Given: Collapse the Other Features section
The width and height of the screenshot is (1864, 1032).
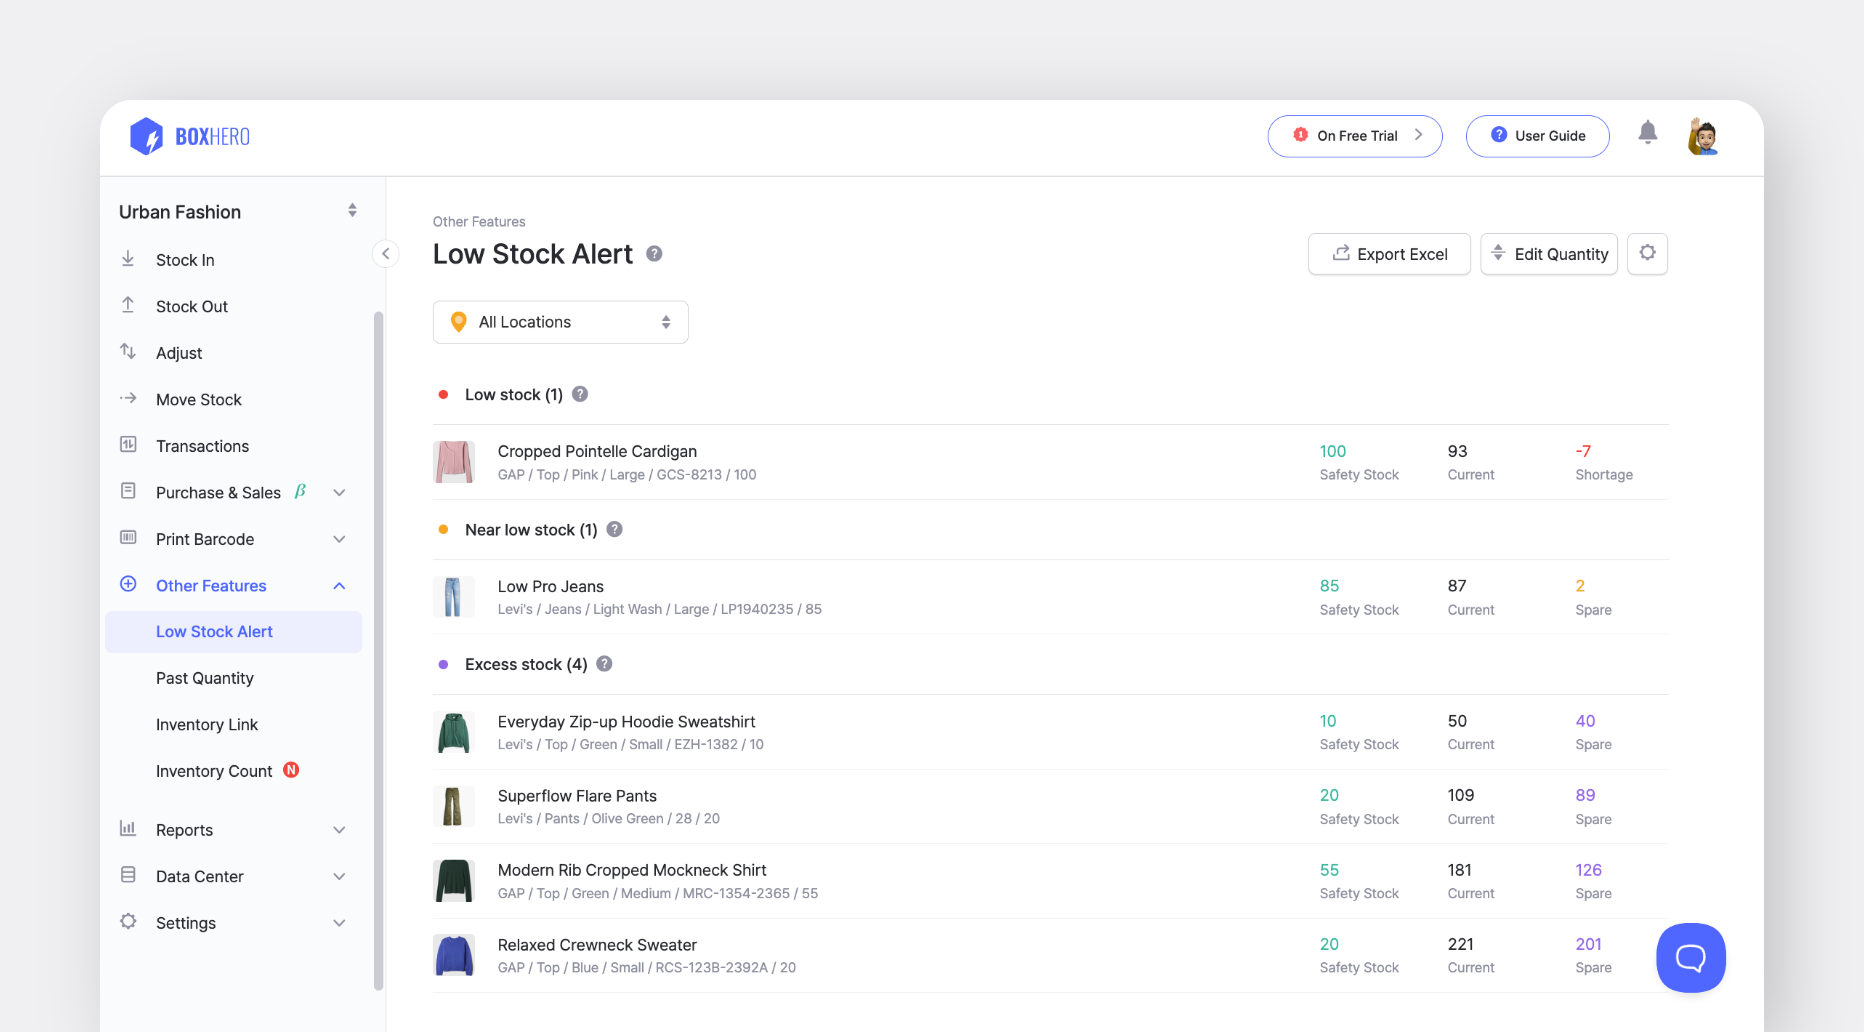Looking at the screenshot, I should pyautogui.click(x=339, y=585).
